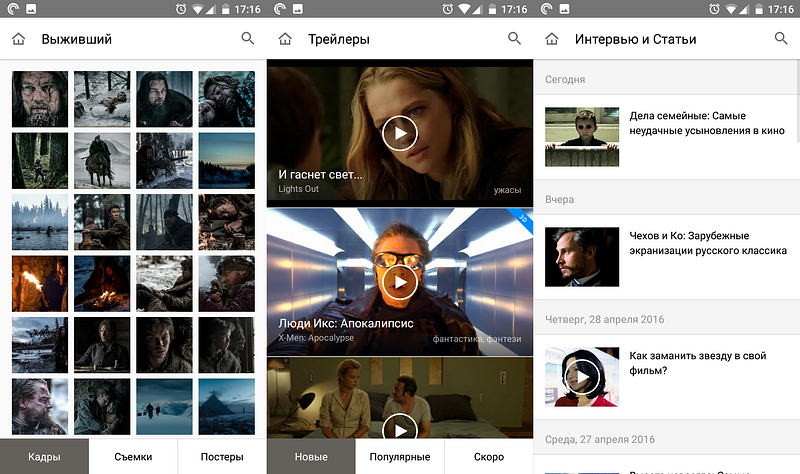Tap the И гаснет свет... trailer title
Screen dimensions: 800x474
click(x=320, y=174)
